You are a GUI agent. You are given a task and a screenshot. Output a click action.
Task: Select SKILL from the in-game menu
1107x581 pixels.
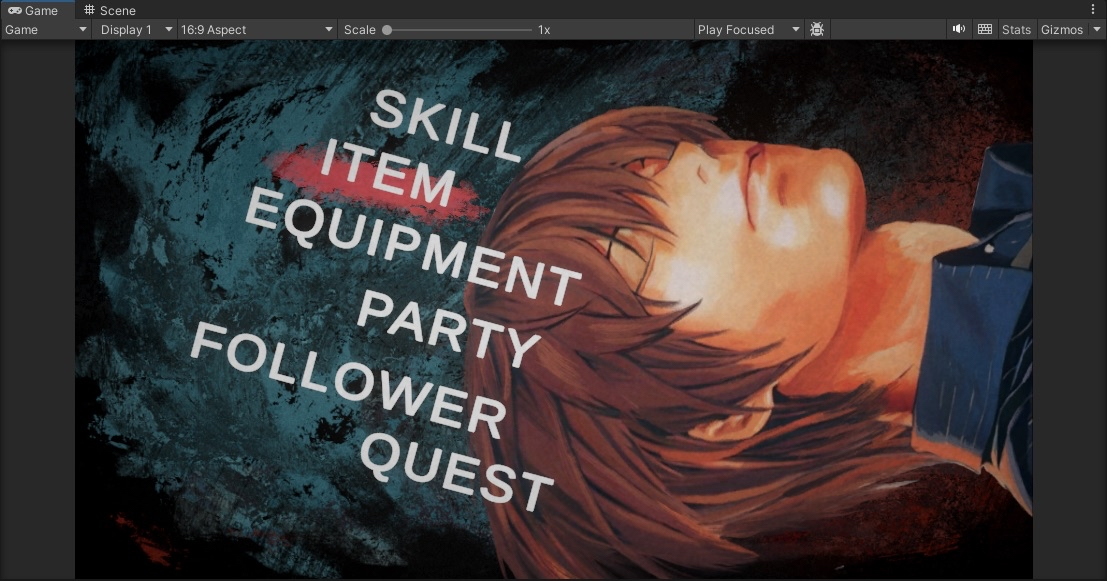[447, 123]
